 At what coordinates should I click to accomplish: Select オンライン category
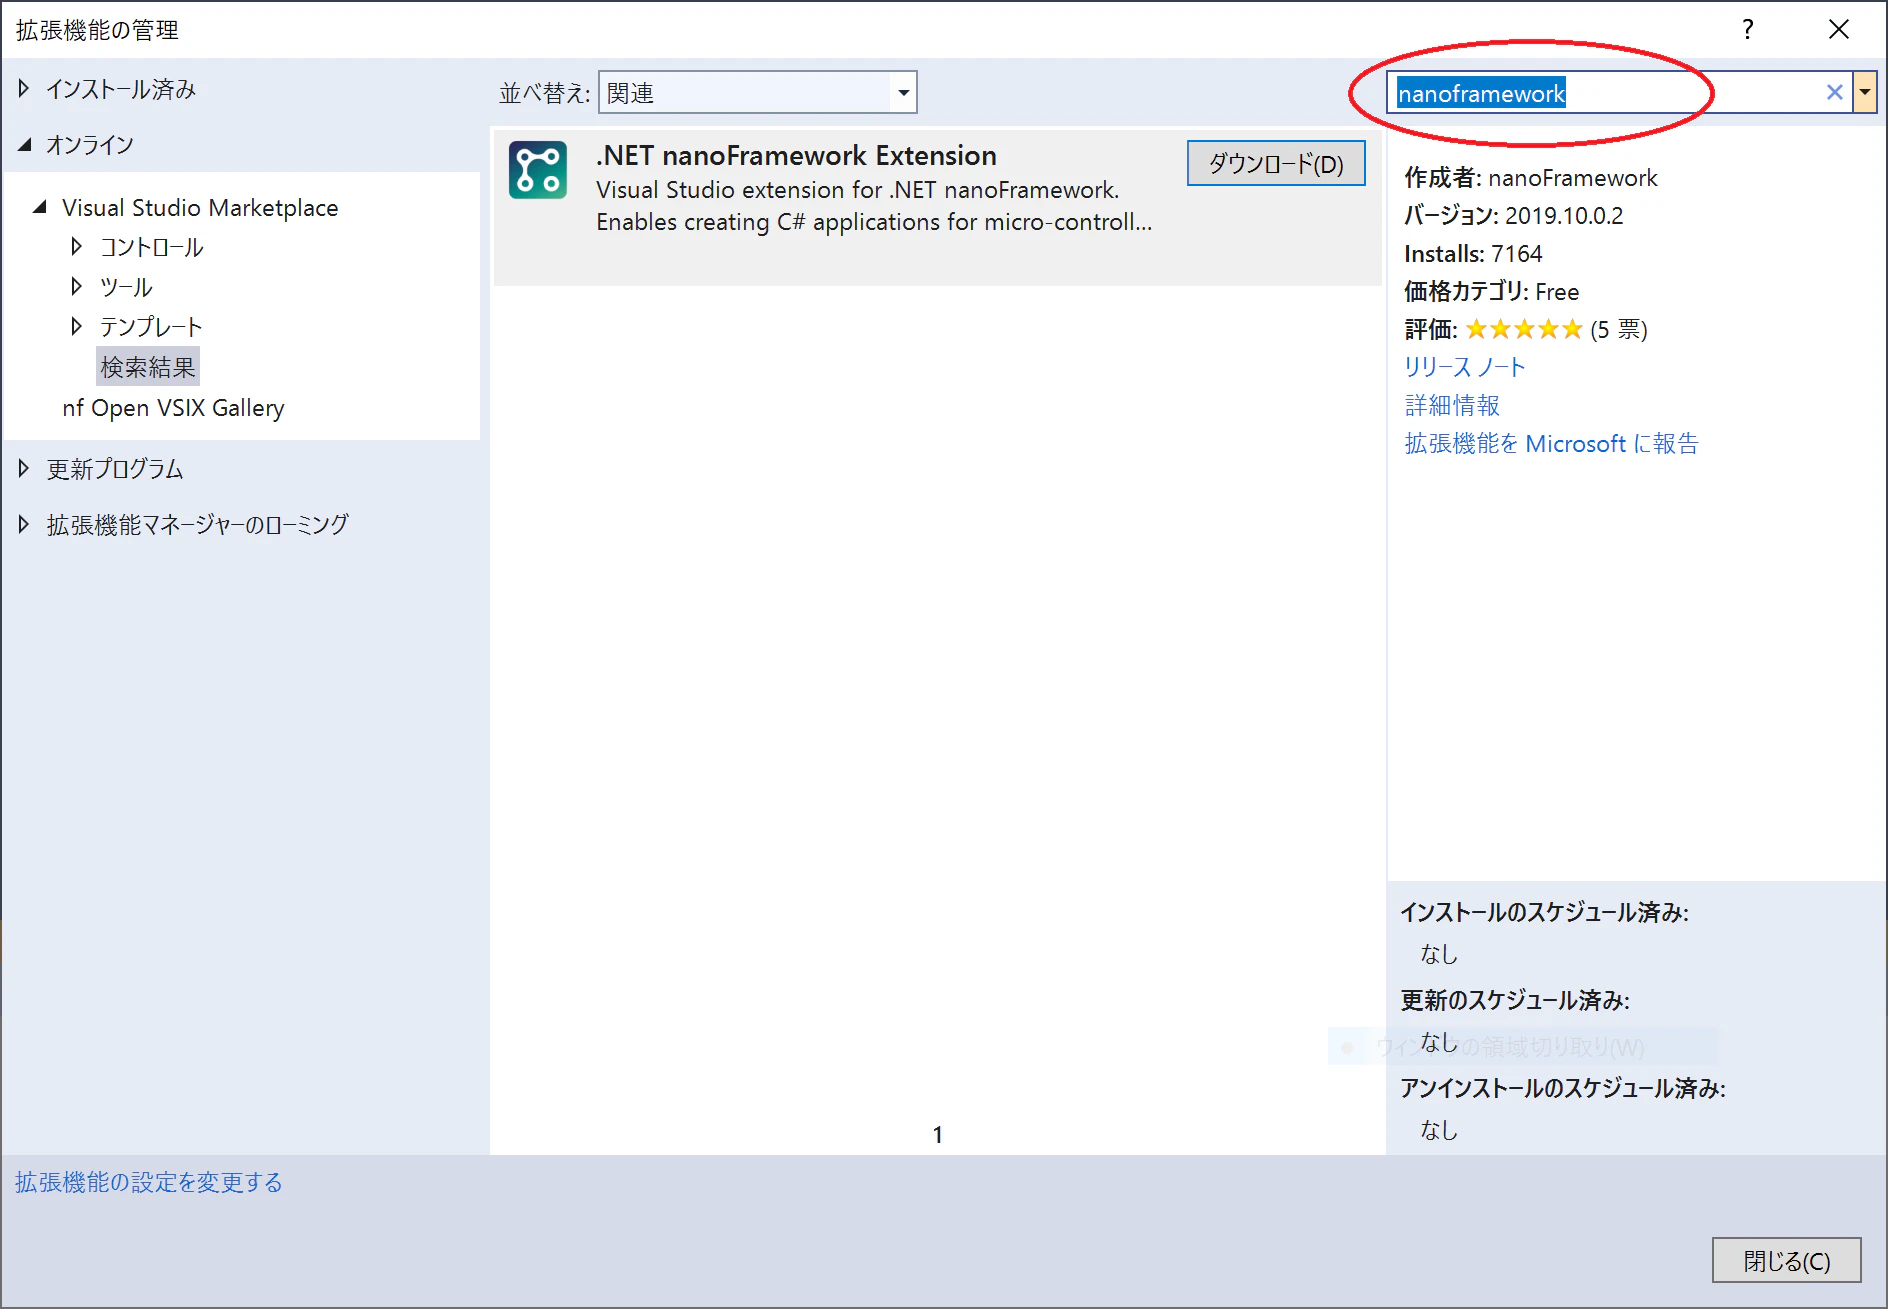(x=90, y=145)
